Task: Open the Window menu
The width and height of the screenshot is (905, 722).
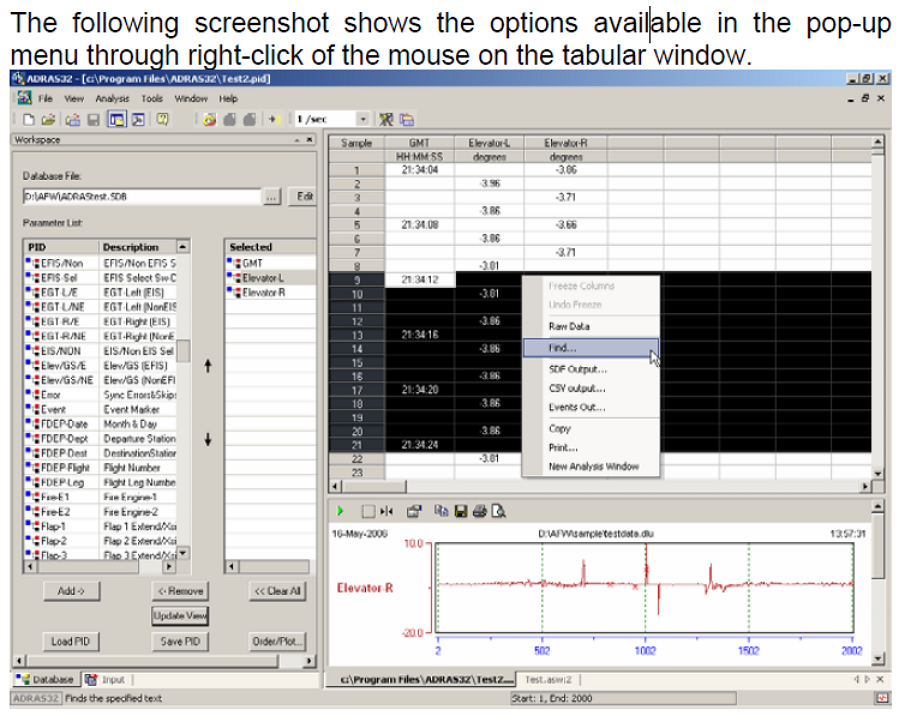Action: [191, 99]
